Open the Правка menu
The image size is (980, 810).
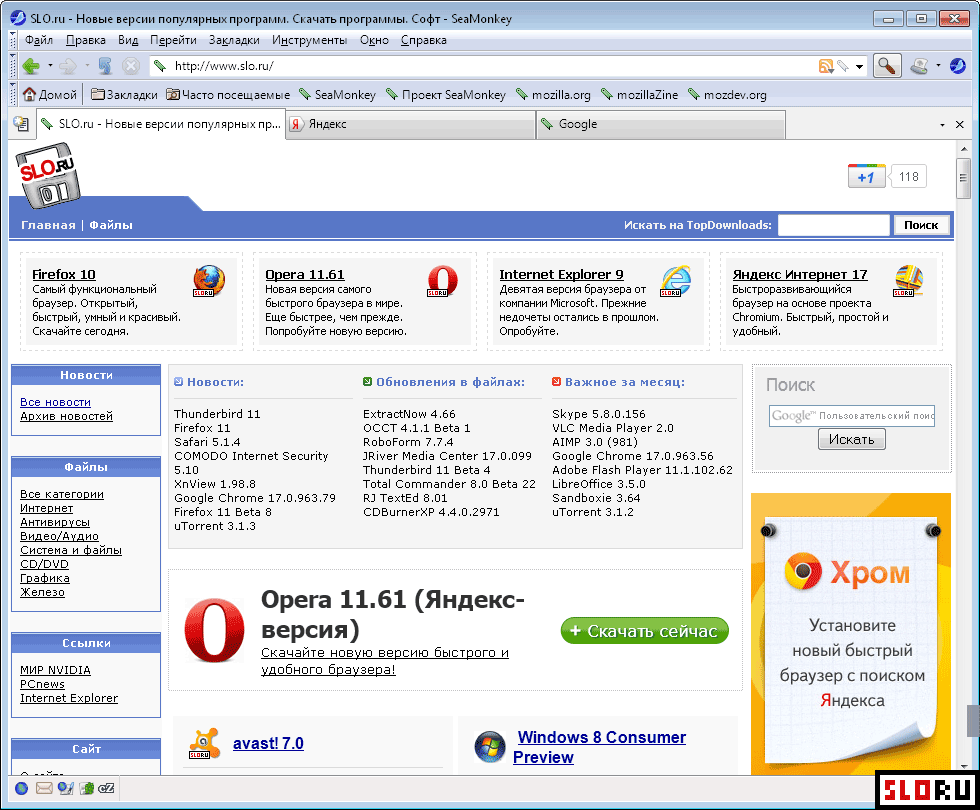click(x=86, y=40)
